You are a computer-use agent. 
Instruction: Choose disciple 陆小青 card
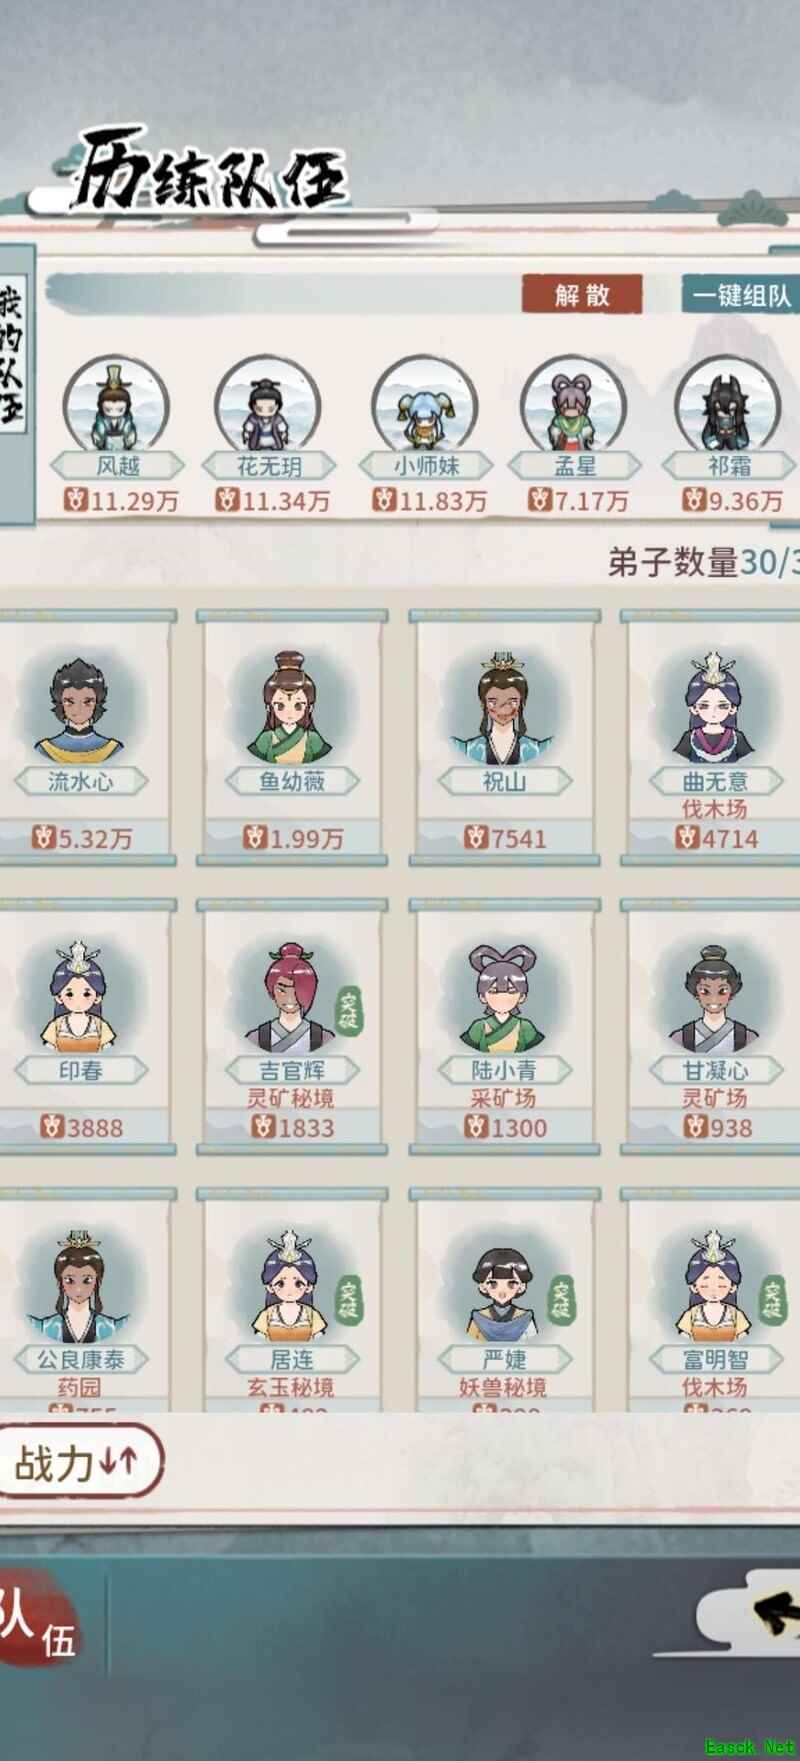[504, 1026]
